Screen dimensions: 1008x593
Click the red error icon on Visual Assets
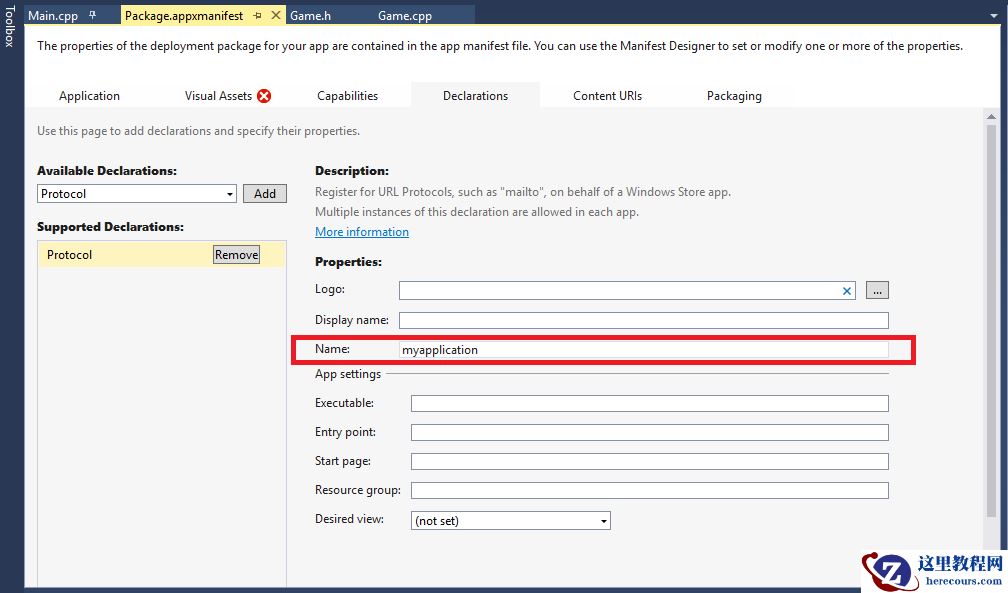click(264, 96)
